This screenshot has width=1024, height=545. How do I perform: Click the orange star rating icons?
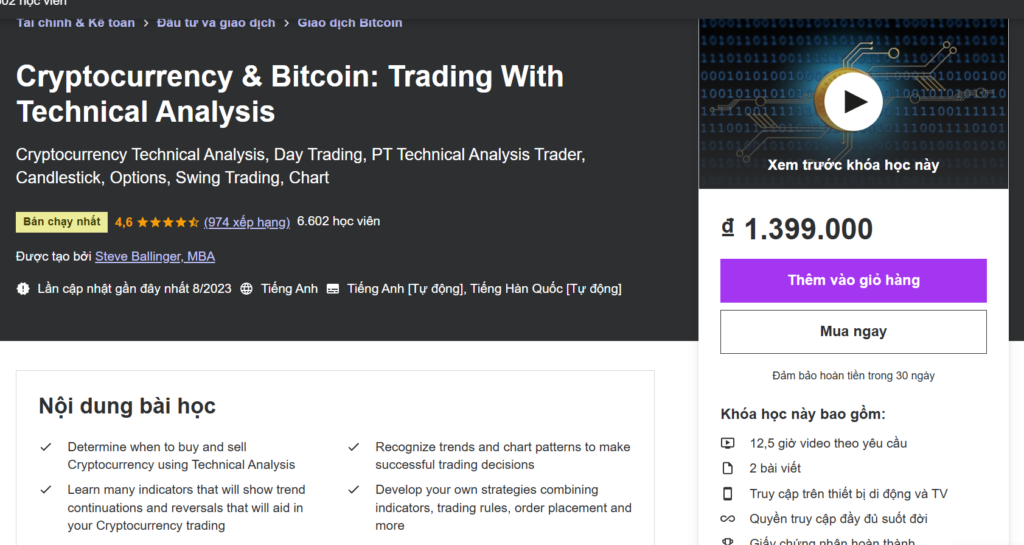point(167,222)
